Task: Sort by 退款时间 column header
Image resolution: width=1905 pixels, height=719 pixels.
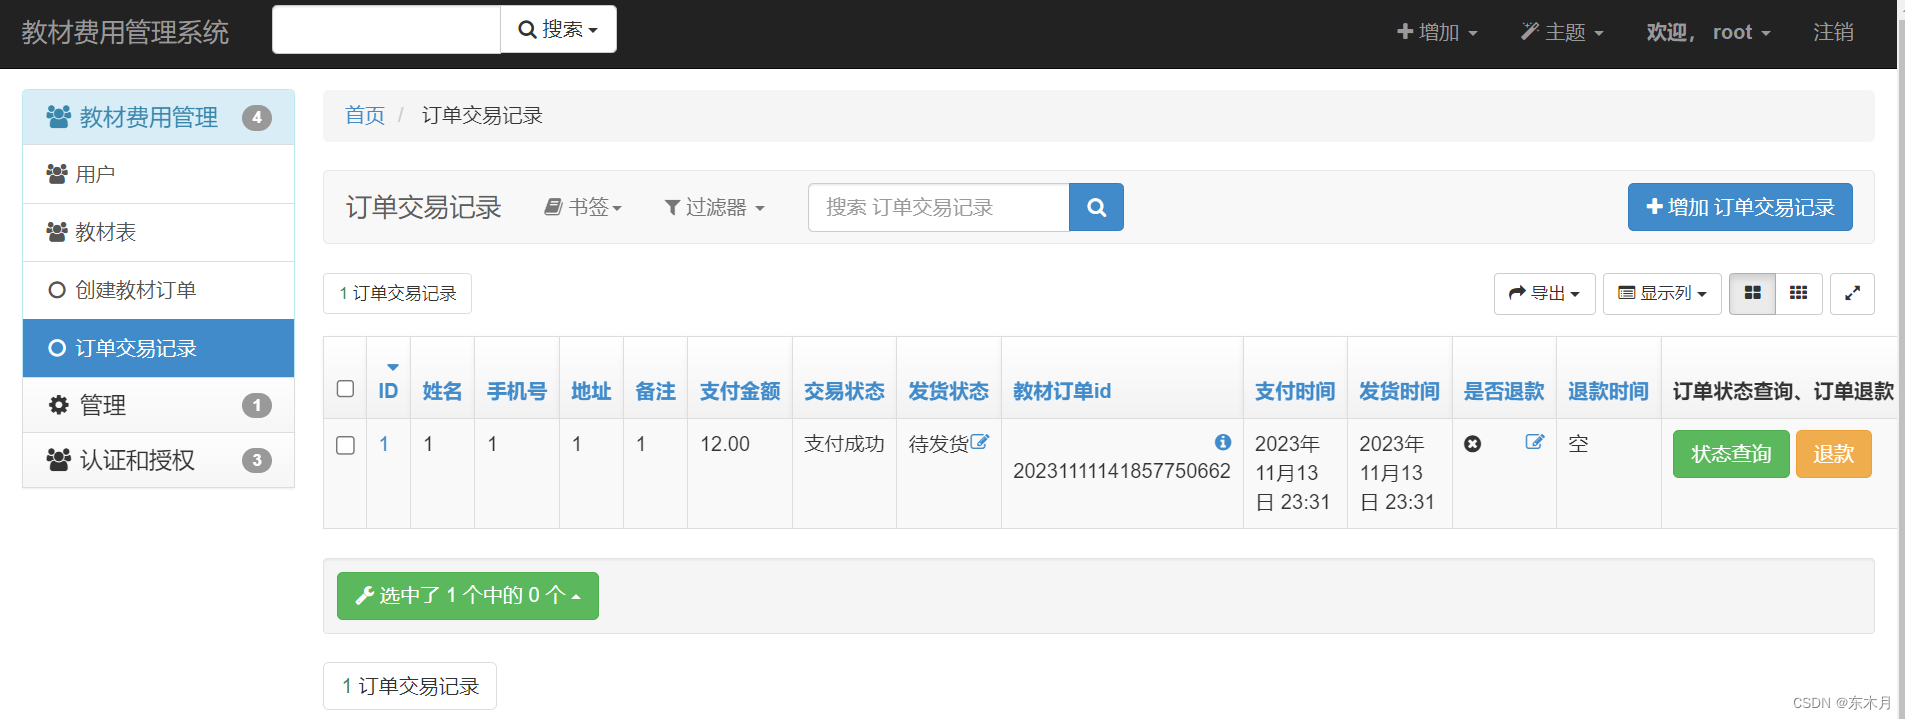Action: 1608,391
